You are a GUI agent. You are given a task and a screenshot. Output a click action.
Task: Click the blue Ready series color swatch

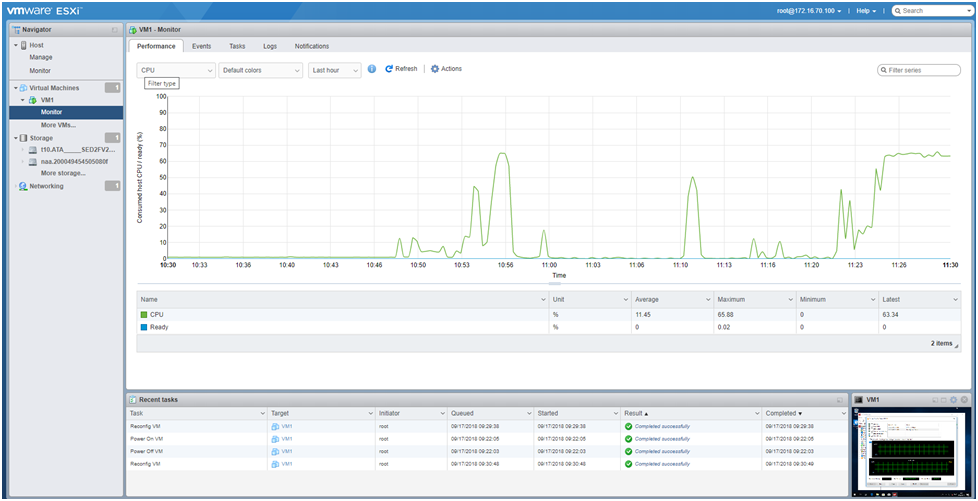click(144, 327)
